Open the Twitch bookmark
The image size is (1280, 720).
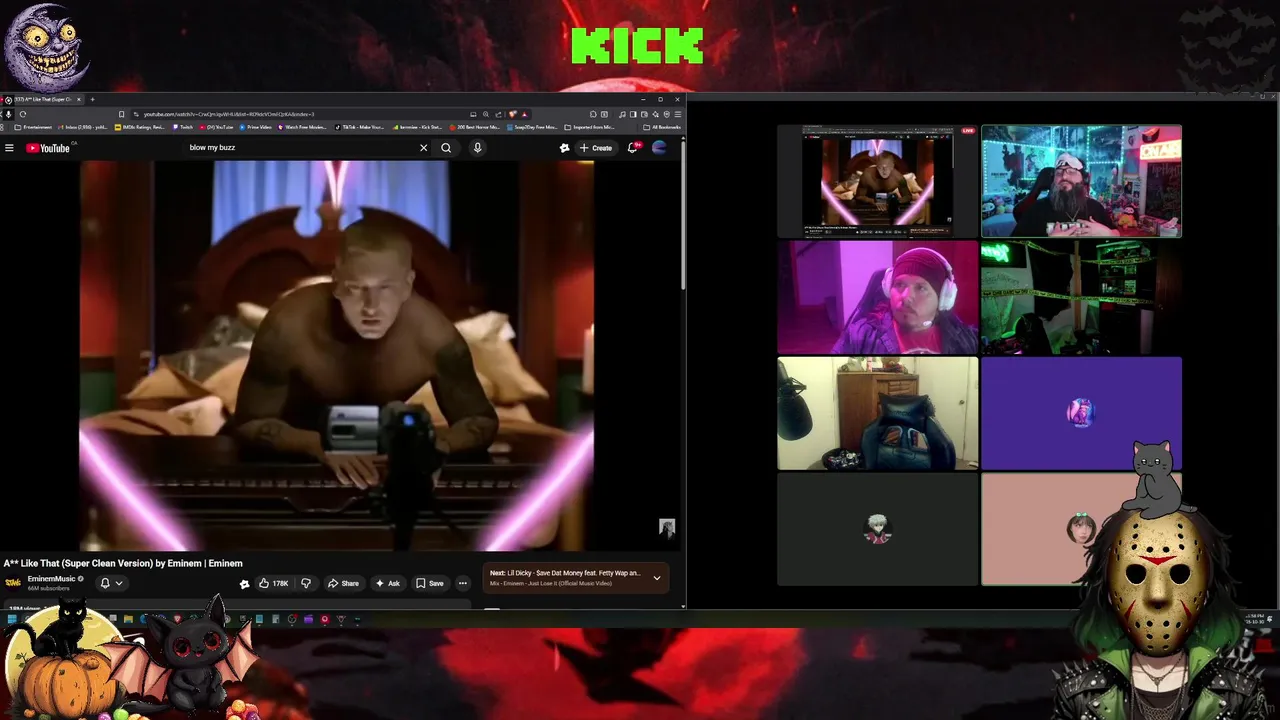click(182, 127)
